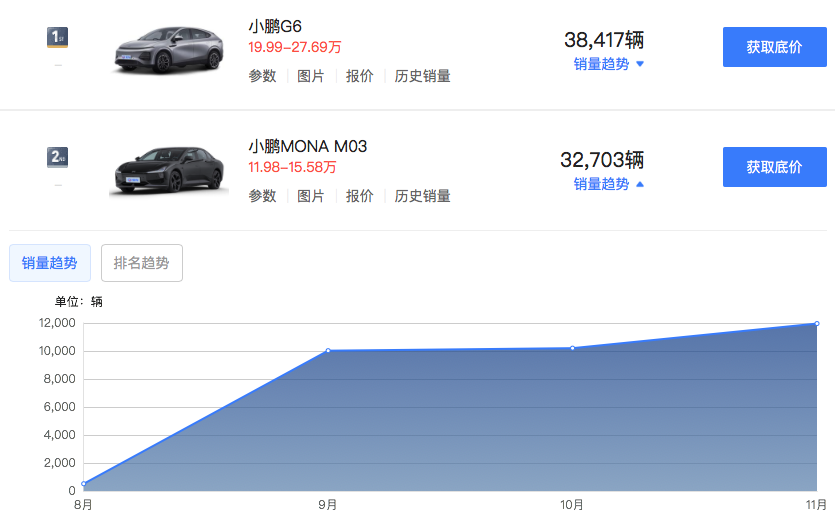Click the 小鹏MONA M03 title
This screenshot has width=835, height=523.
click(307, 146)
